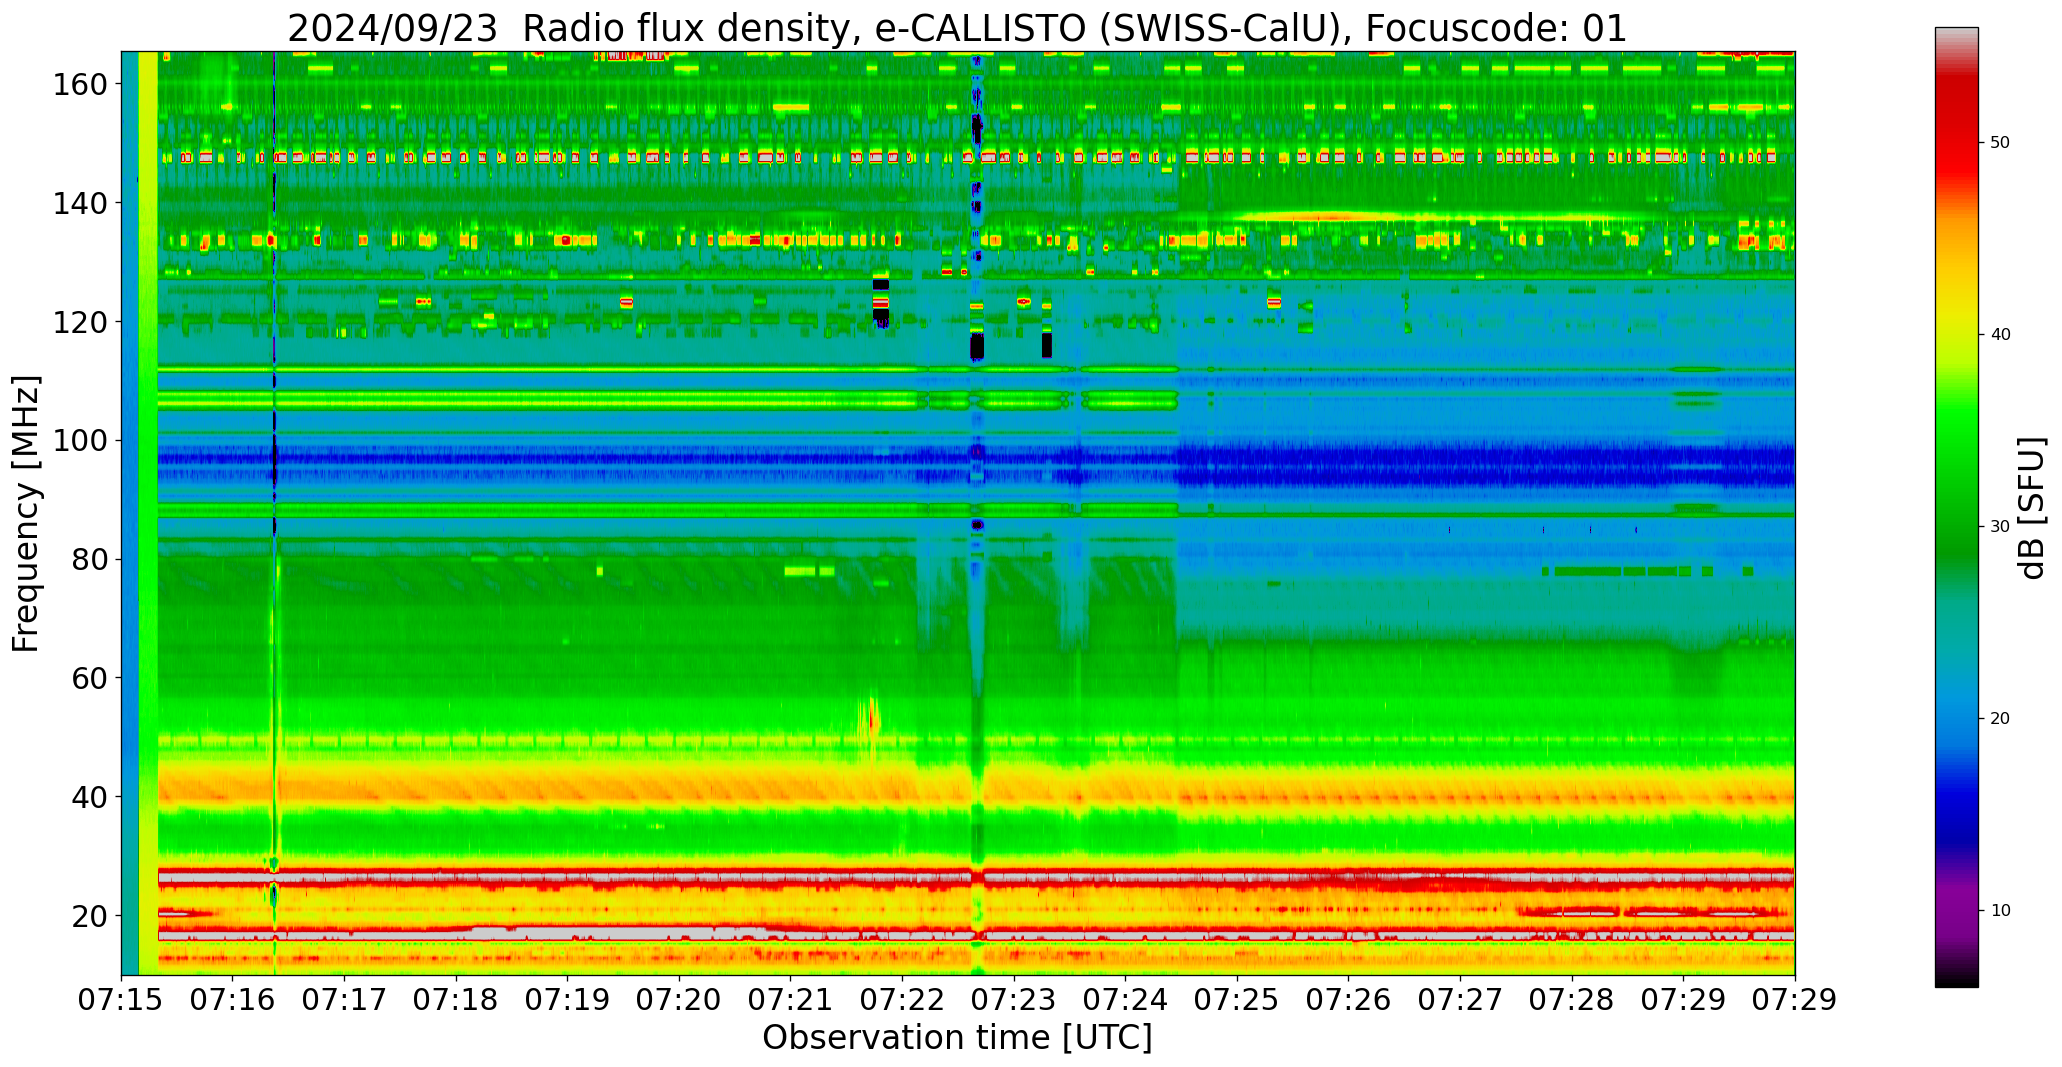Screen dimensions: 2062x1067
Task: Click the 07:25 time tick label
Action: point(1237,1000)
